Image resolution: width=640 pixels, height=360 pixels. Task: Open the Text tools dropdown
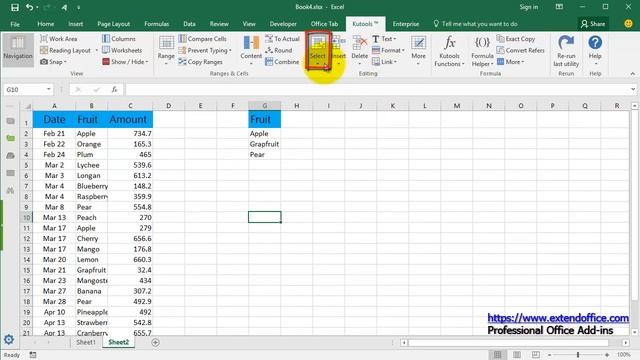click(384, 39)
